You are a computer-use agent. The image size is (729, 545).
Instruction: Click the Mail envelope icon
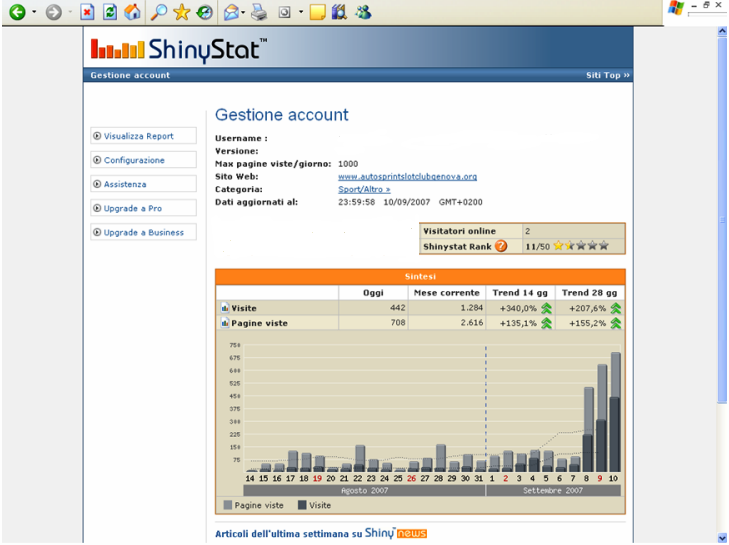click(231, 12)
